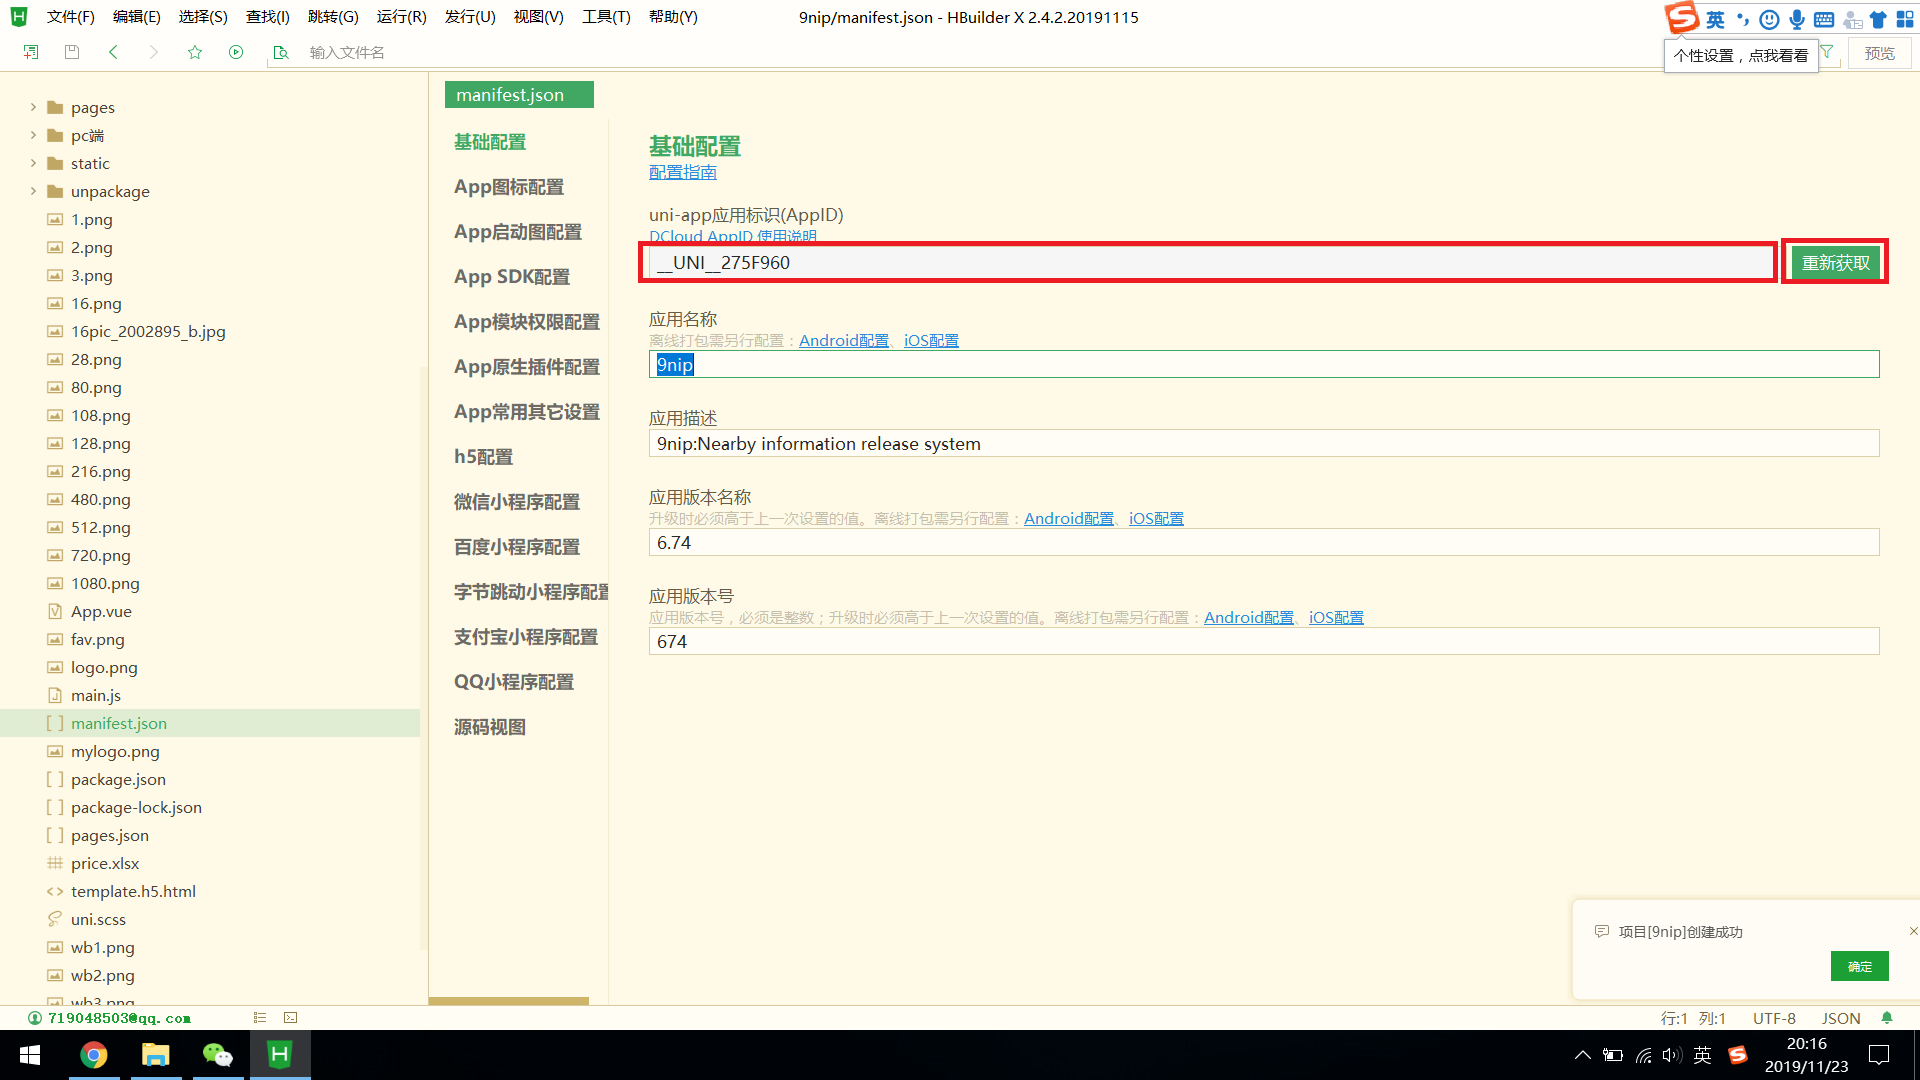This screenshot has height=1080, width=1920.
Task: Open iOS配置 link under 应用版本号
Action: click(1336, 617)
